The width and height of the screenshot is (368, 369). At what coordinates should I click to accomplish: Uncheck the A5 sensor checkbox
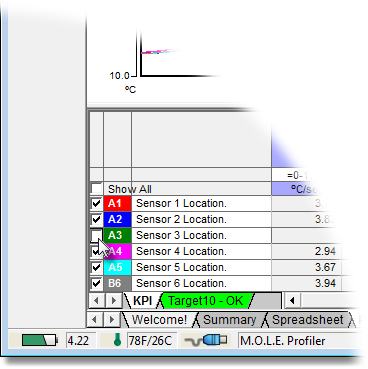pos(96,267)
